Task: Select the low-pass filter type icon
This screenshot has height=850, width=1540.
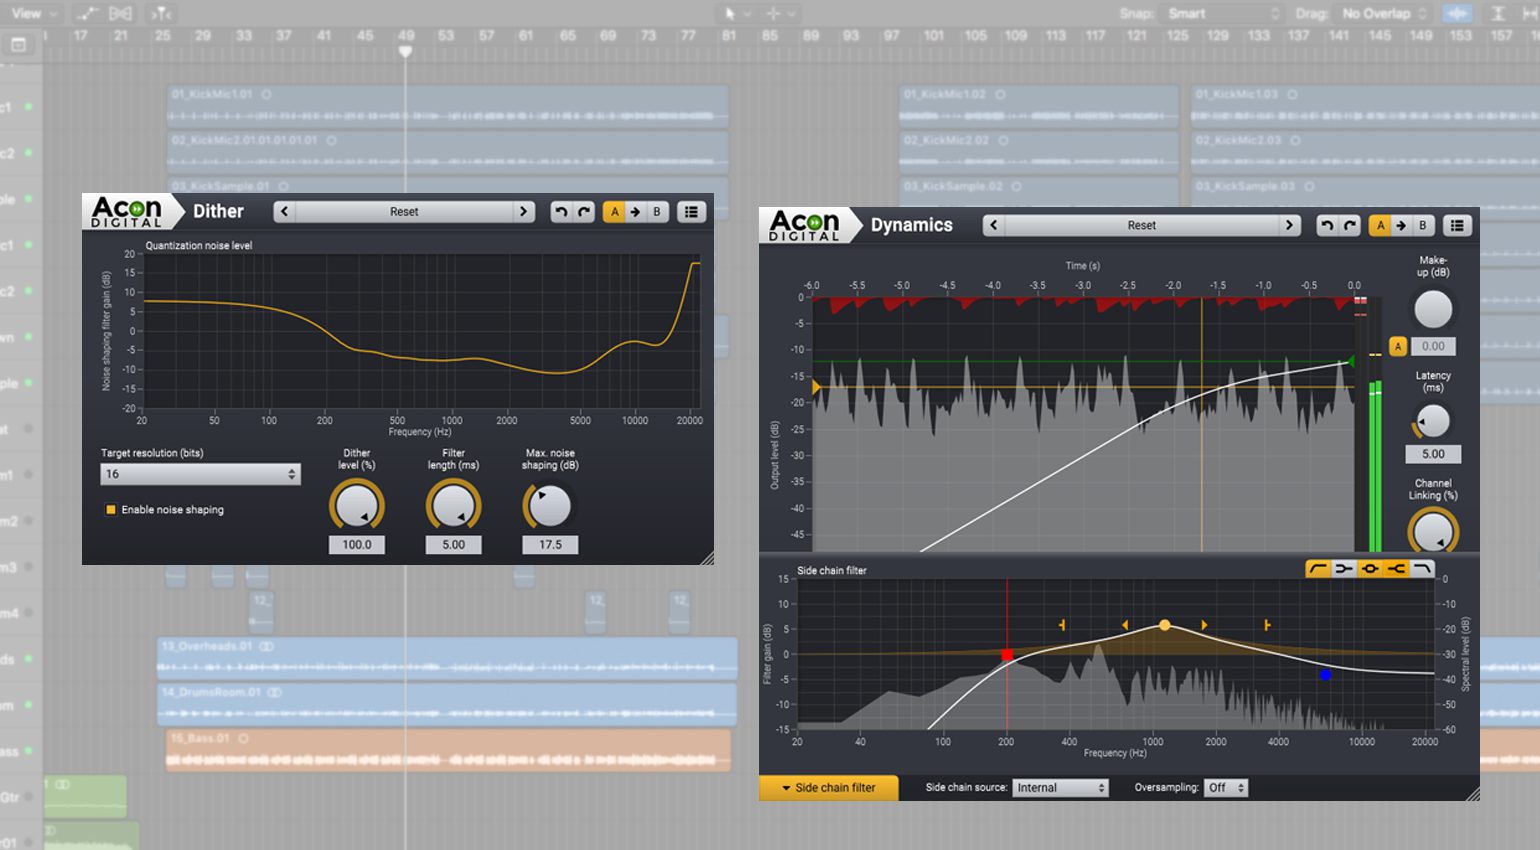Action: (1422, 568)
